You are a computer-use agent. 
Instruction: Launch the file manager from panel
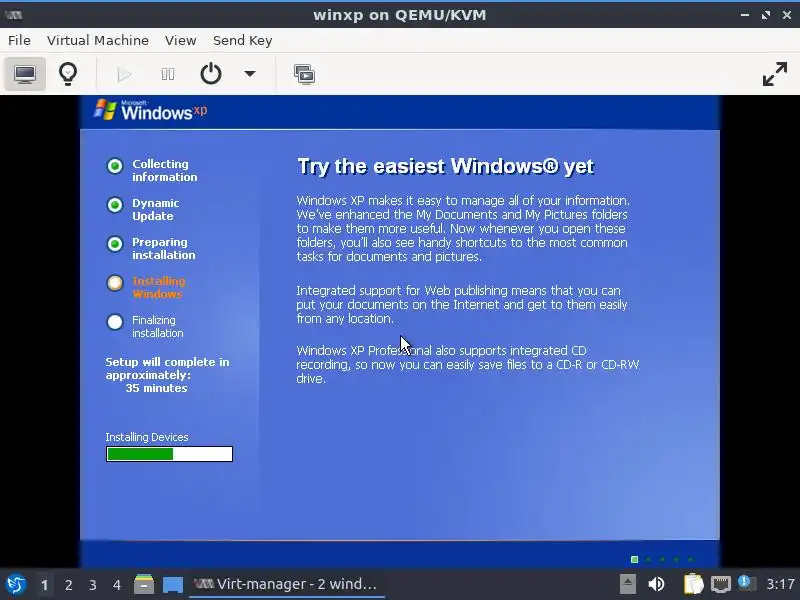(144, 584)
